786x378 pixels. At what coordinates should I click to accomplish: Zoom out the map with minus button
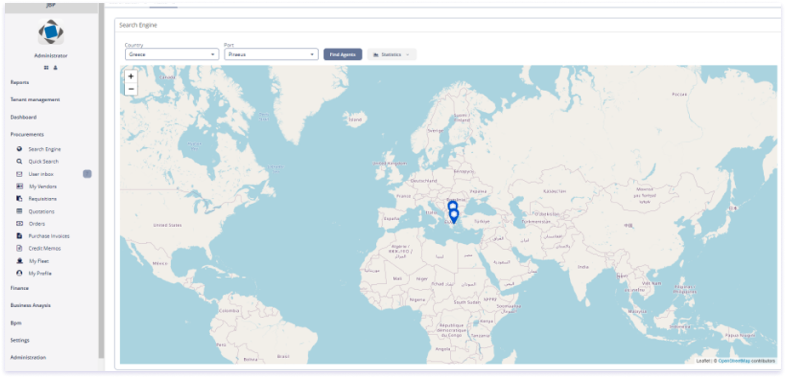click(x=131, y=89)
